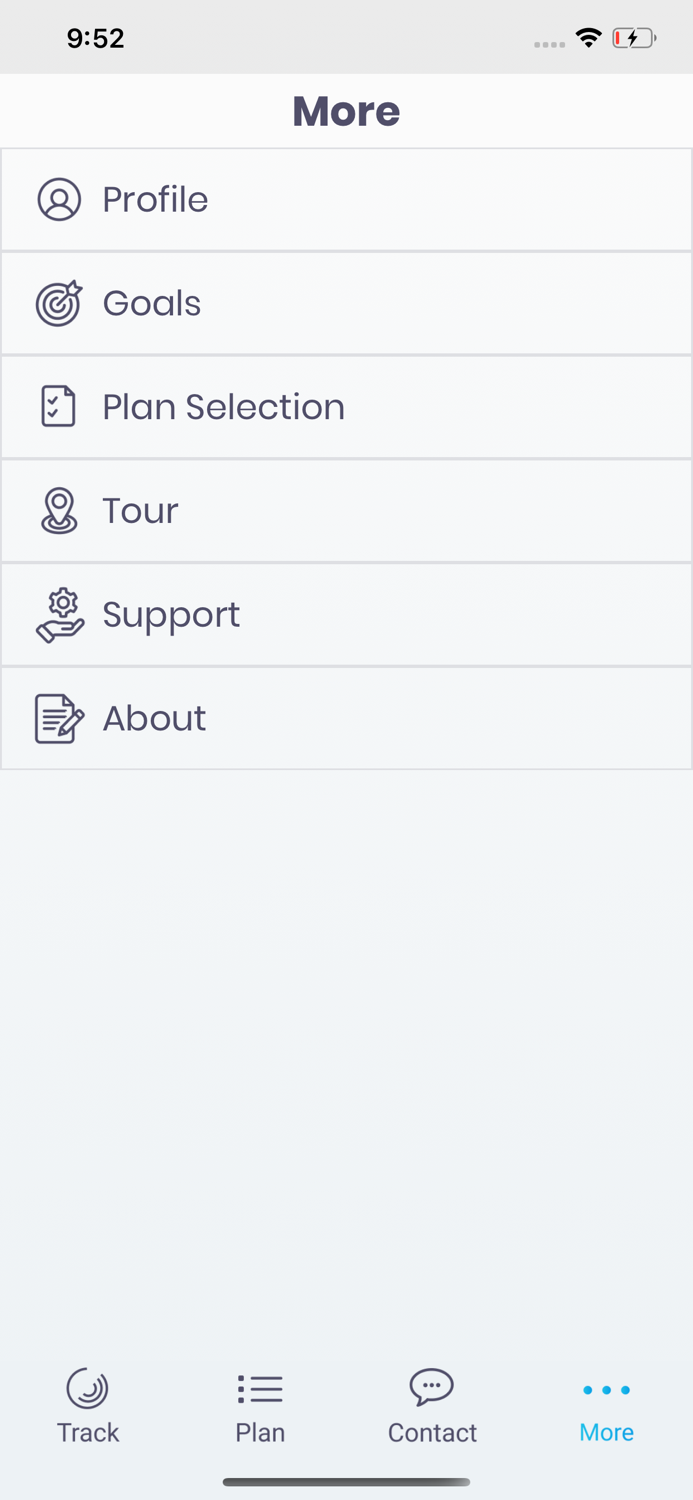Select the Profile avatar icon

click(60, 199)
